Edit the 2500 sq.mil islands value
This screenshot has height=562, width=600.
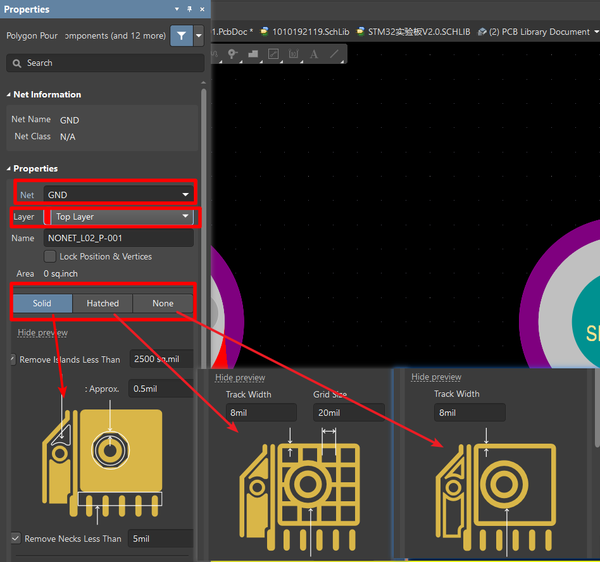point(161,359)
